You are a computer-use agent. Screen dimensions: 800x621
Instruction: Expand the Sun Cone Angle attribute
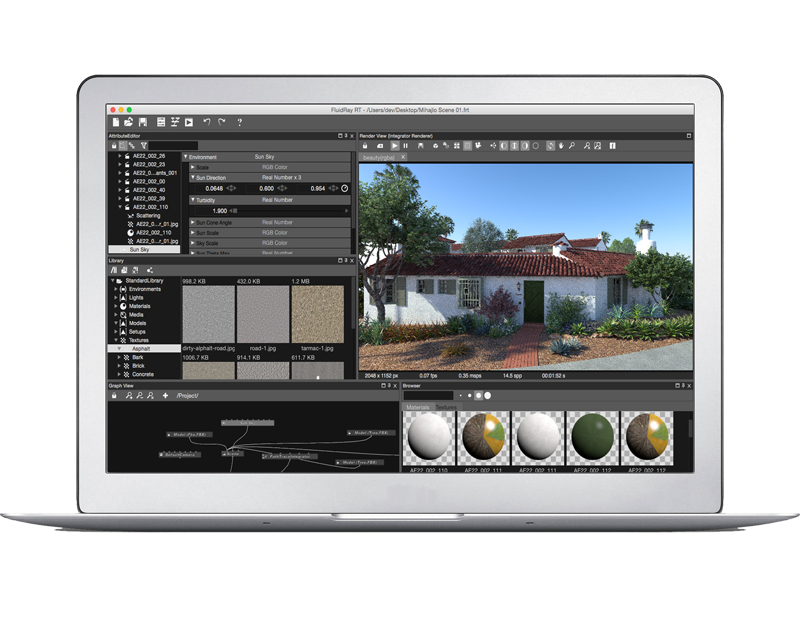click(x=193, y=222)
